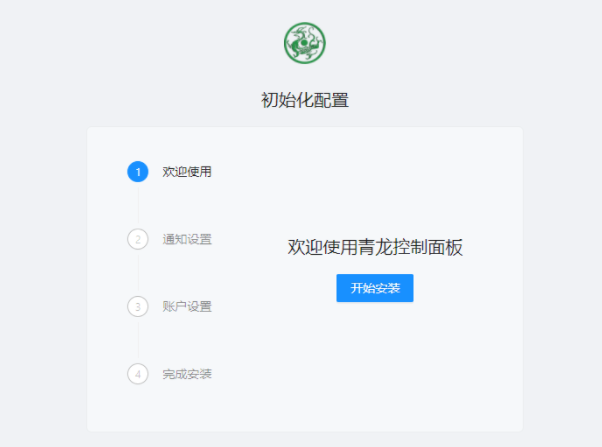Jump to the 完成安装 step
Screen dimensions: 602x447
point(187,374)
